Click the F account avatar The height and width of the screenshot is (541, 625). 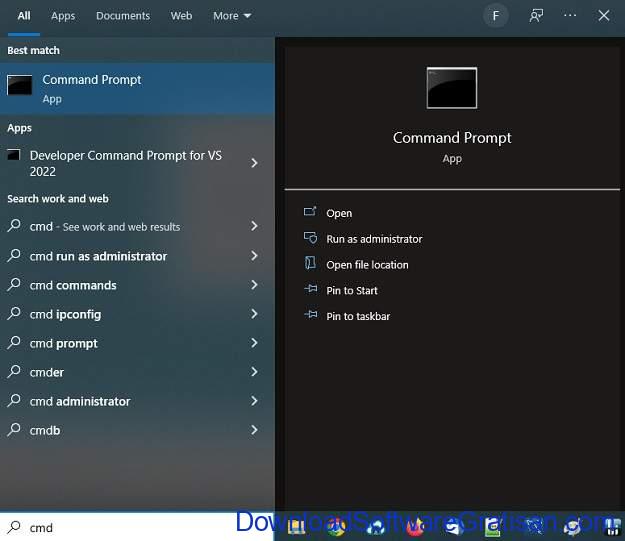tap(495, 16)
